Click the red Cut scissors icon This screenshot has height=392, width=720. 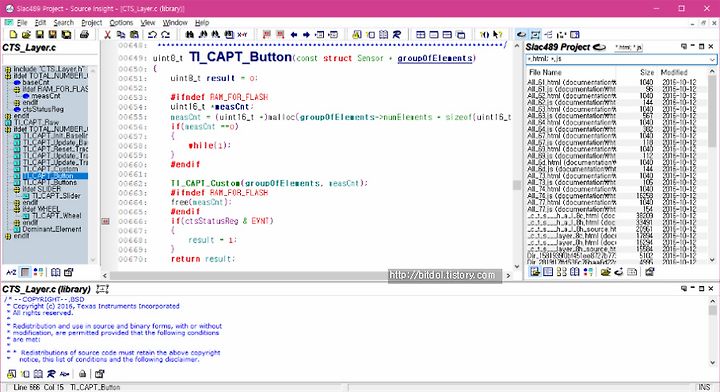pos(107,34)
